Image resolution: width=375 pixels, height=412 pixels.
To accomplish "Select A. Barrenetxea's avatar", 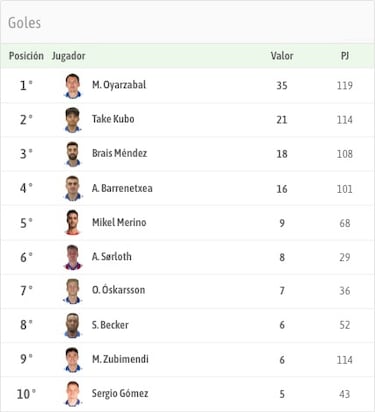I will pyautogui.click(x=73, y=188).
